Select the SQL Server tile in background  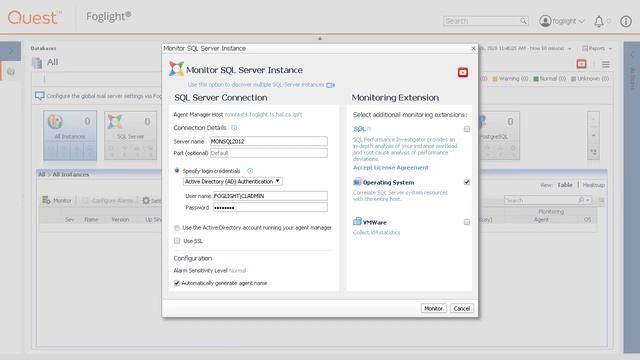130,136
